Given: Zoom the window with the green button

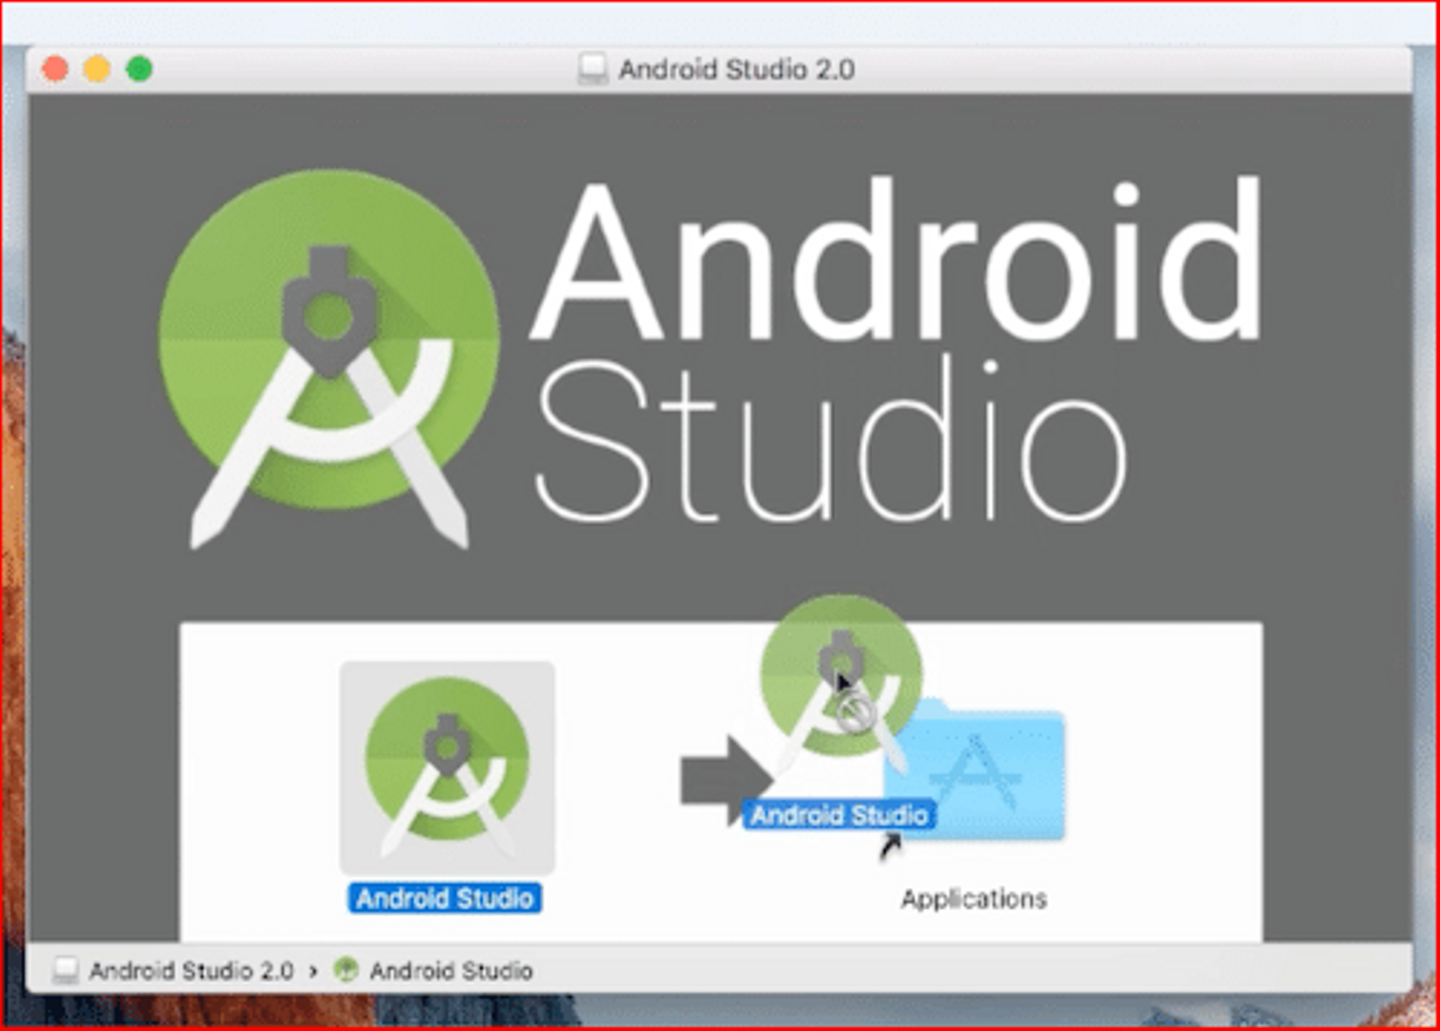Looking at the screenshot, I should [139, 69].
